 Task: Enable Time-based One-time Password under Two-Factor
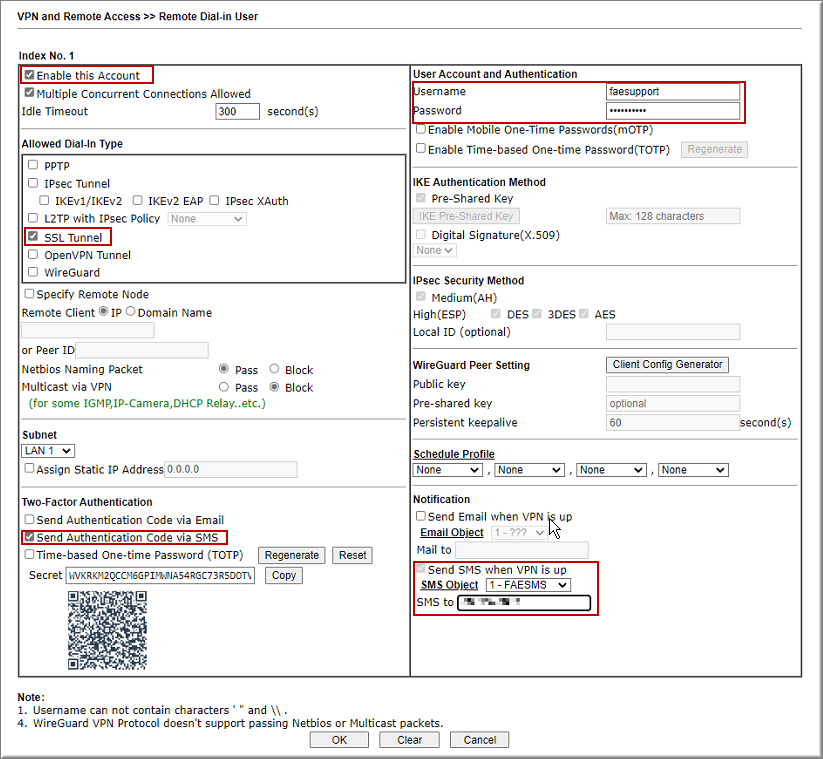pyautogui.click(x=30, y=554)
